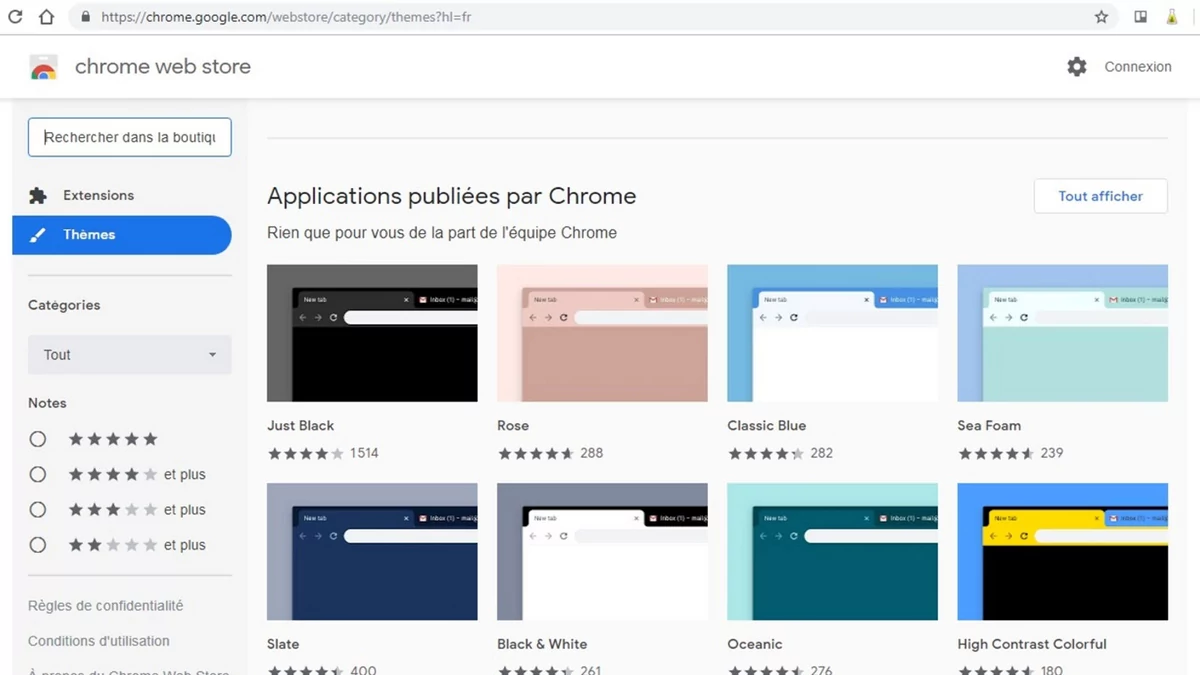Select the Thèmes section

[x=122, y=235]
